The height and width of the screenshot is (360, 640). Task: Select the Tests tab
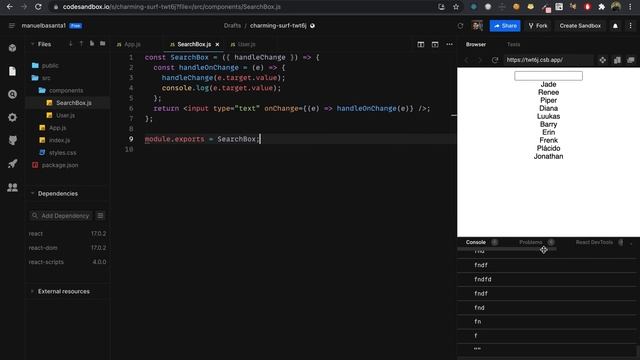[513, 44]
